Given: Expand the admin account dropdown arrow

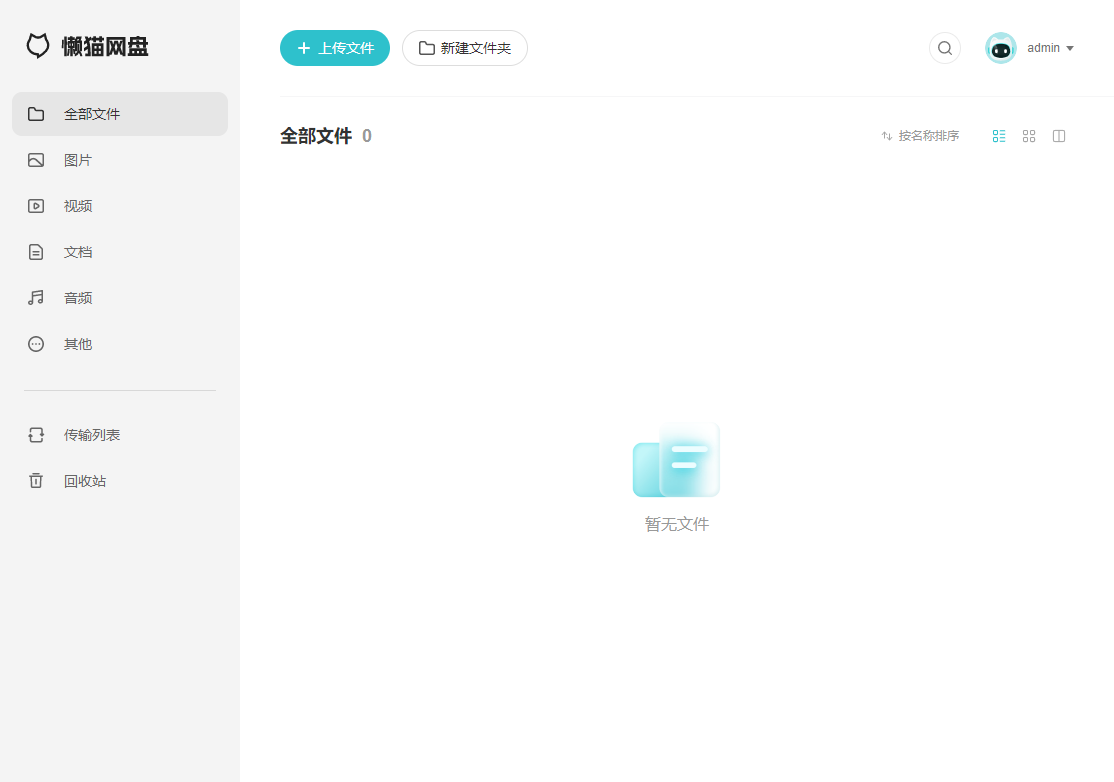Looking at the screenshot, I should coord(1070,48).
